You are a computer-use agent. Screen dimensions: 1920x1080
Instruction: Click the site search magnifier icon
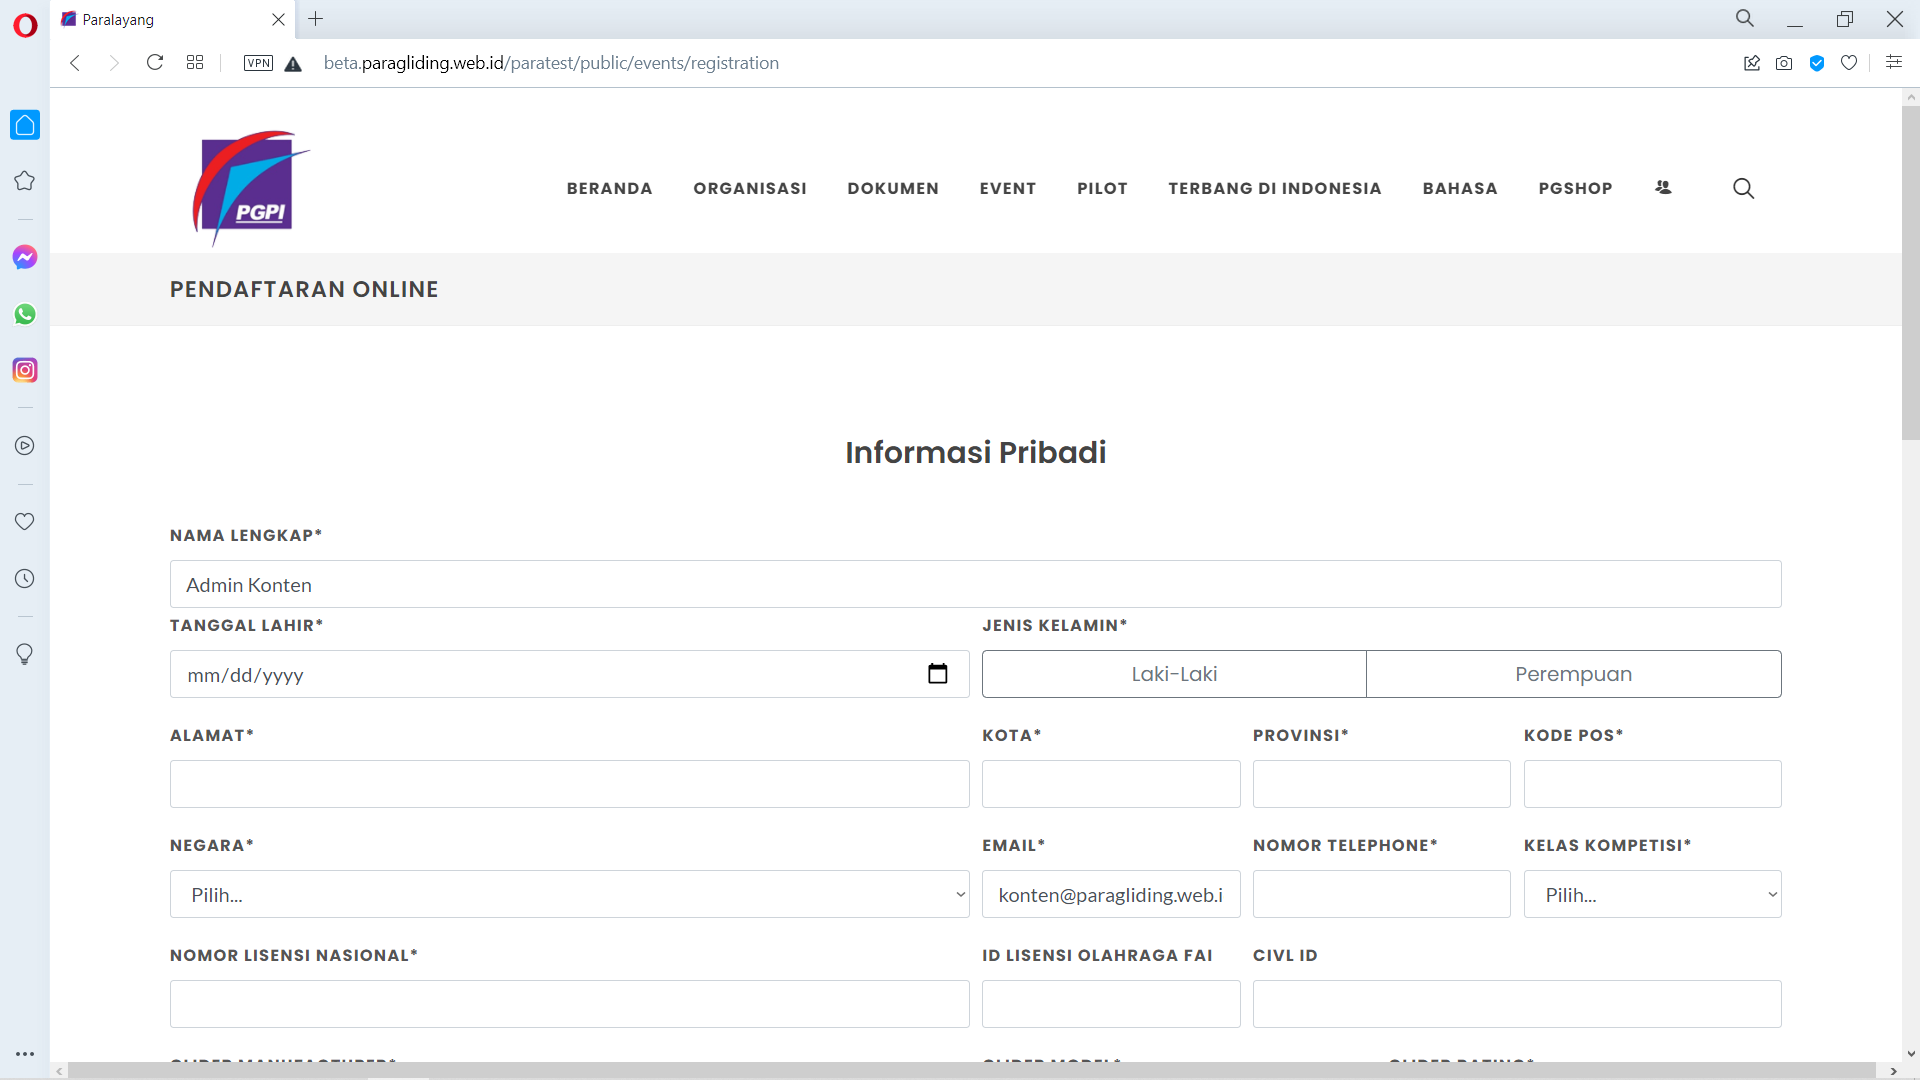[1743, 188]
